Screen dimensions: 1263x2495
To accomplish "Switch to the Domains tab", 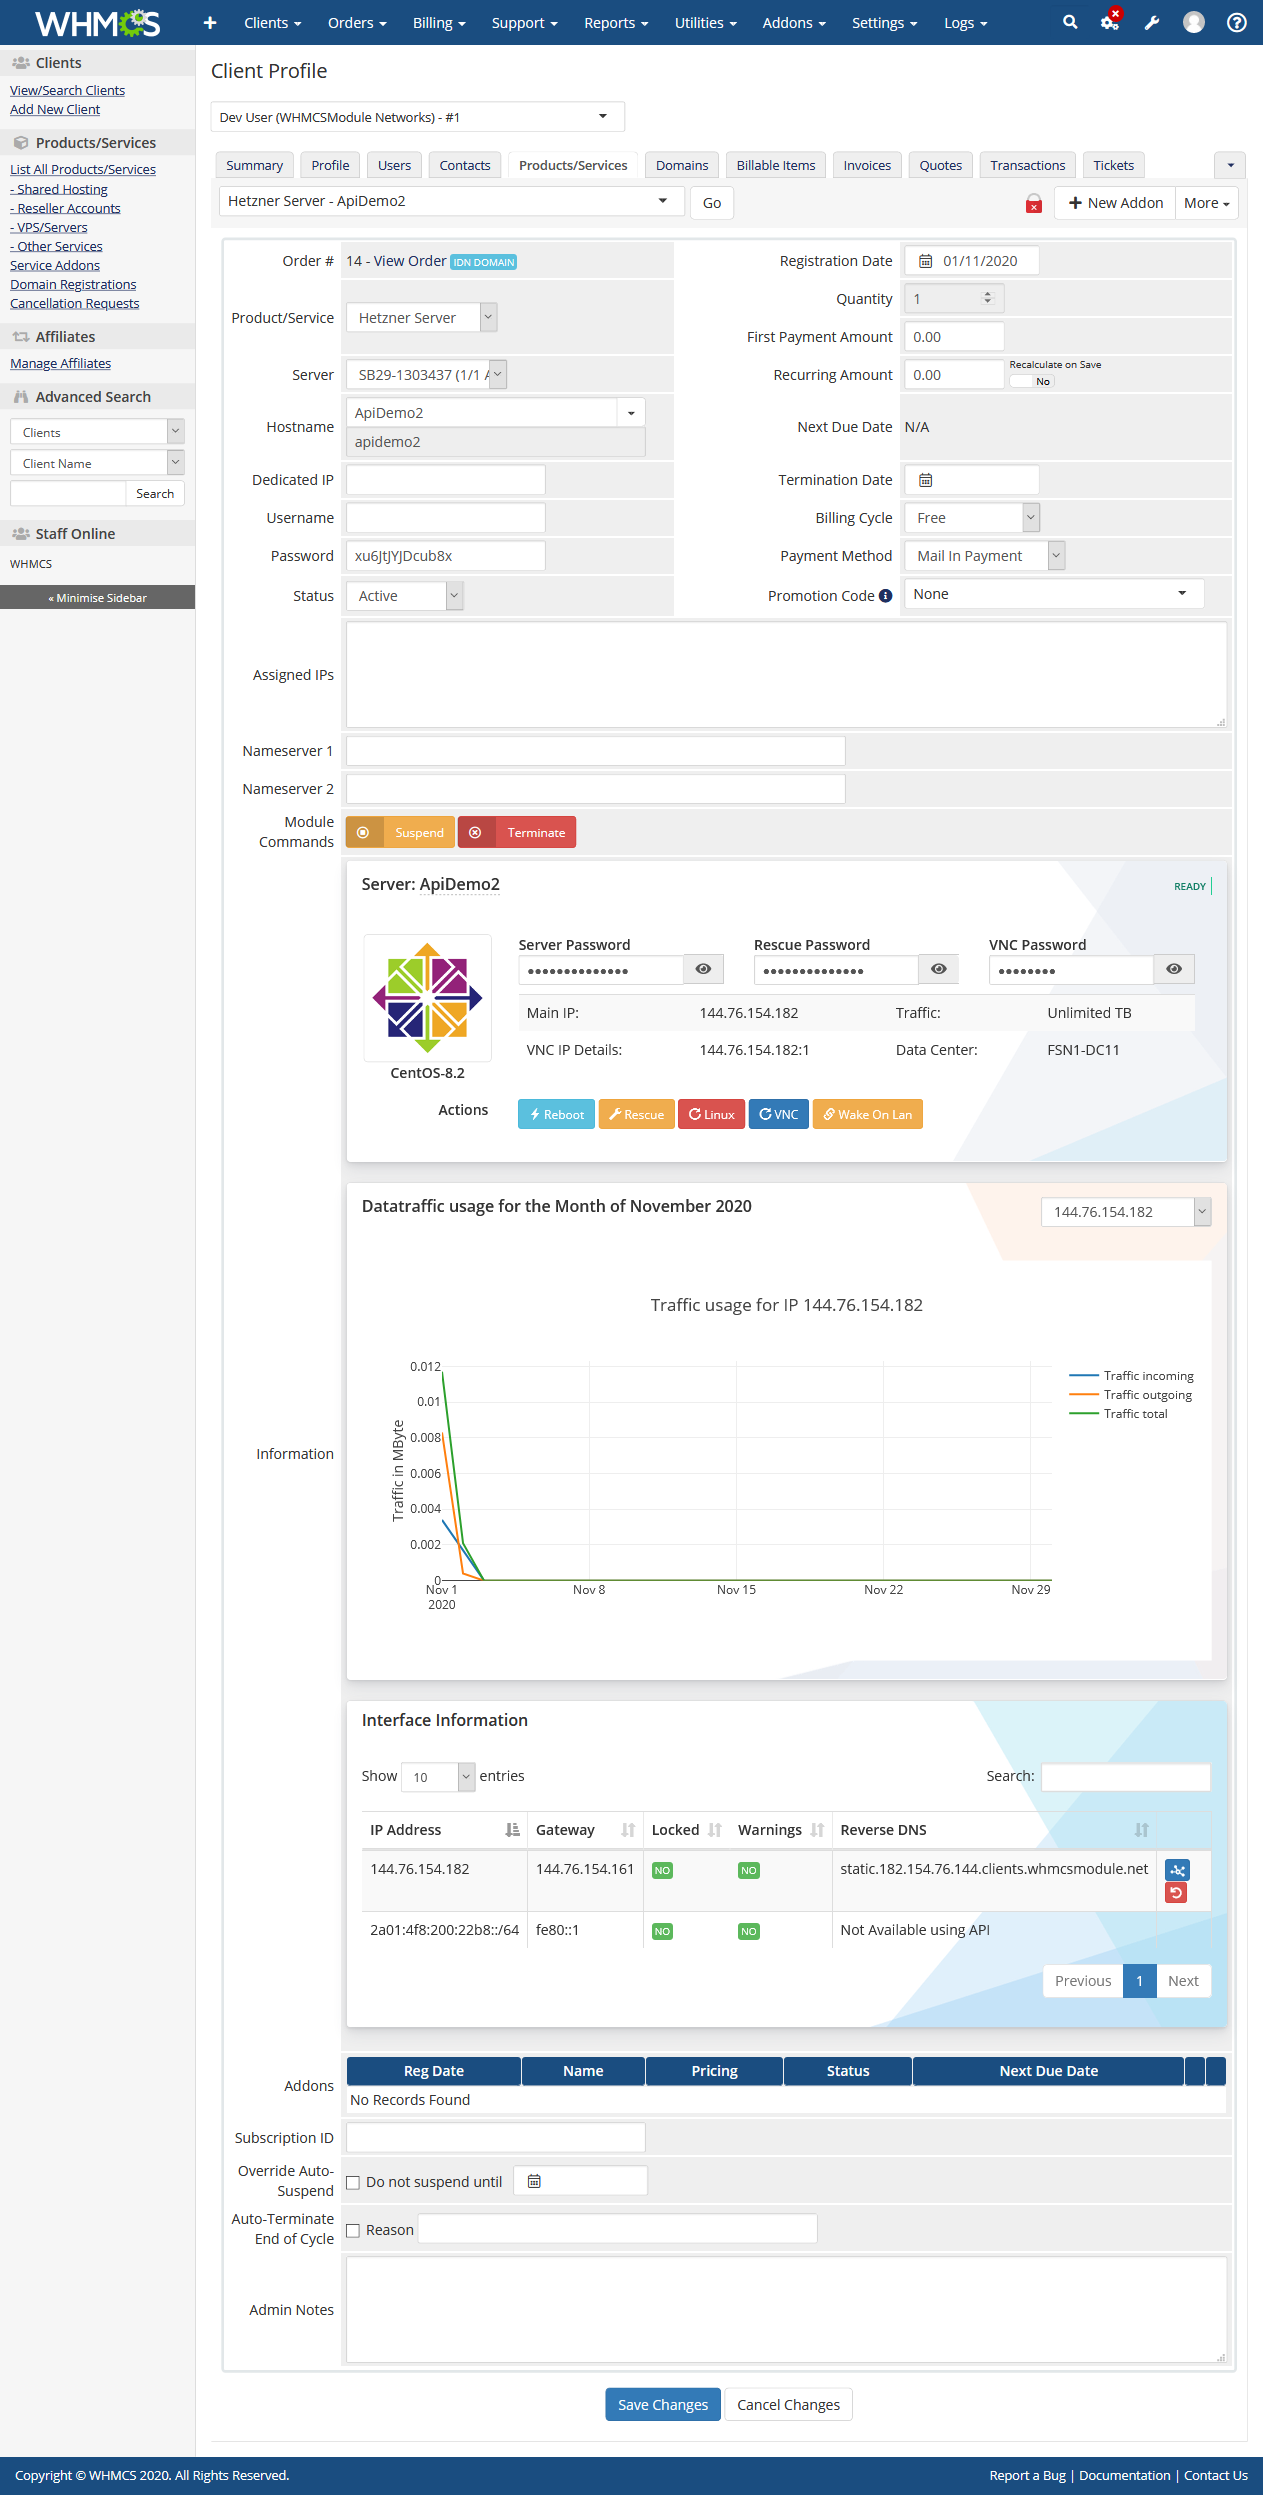I will coord(682,166).
